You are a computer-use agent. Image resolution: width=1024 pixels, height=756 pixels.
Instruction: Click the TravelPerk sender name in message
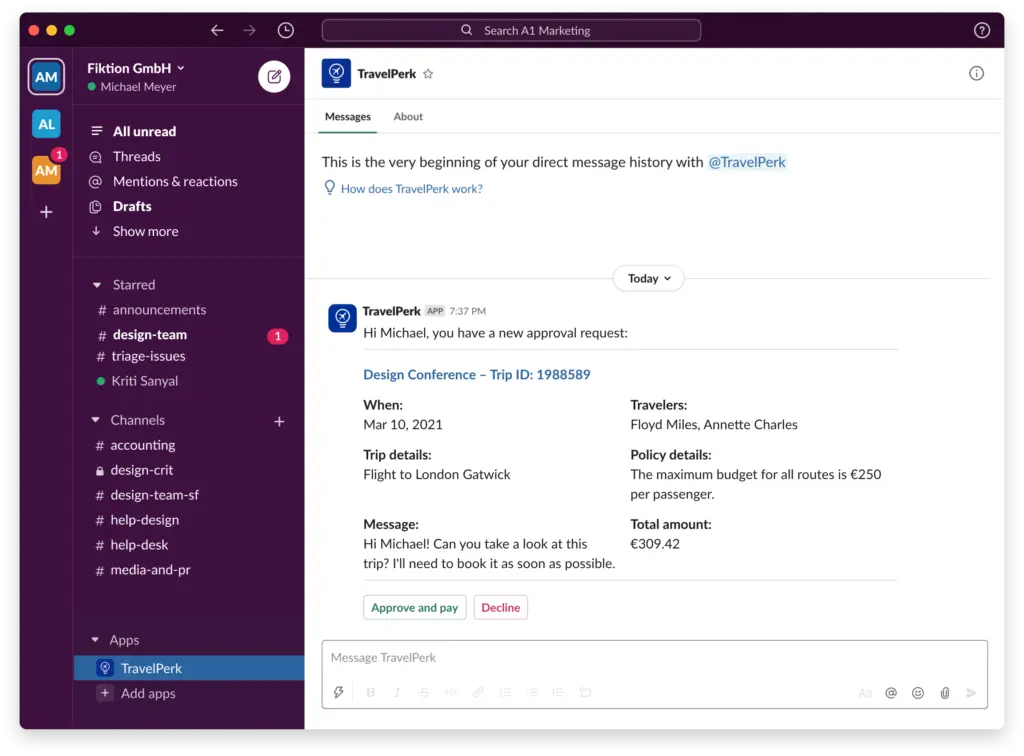pos(391,311)
